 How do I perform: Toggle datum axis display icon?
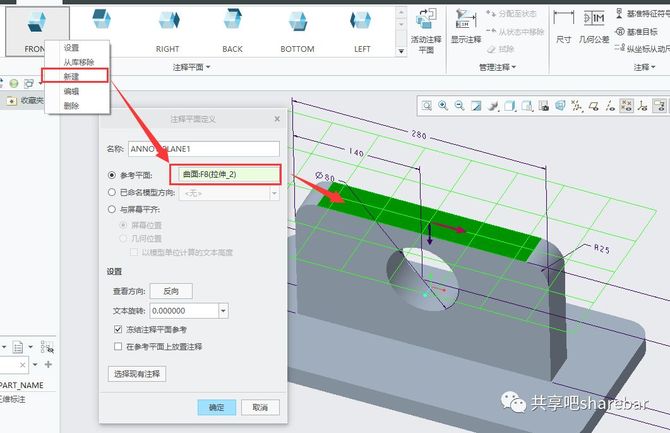(610, 106)
